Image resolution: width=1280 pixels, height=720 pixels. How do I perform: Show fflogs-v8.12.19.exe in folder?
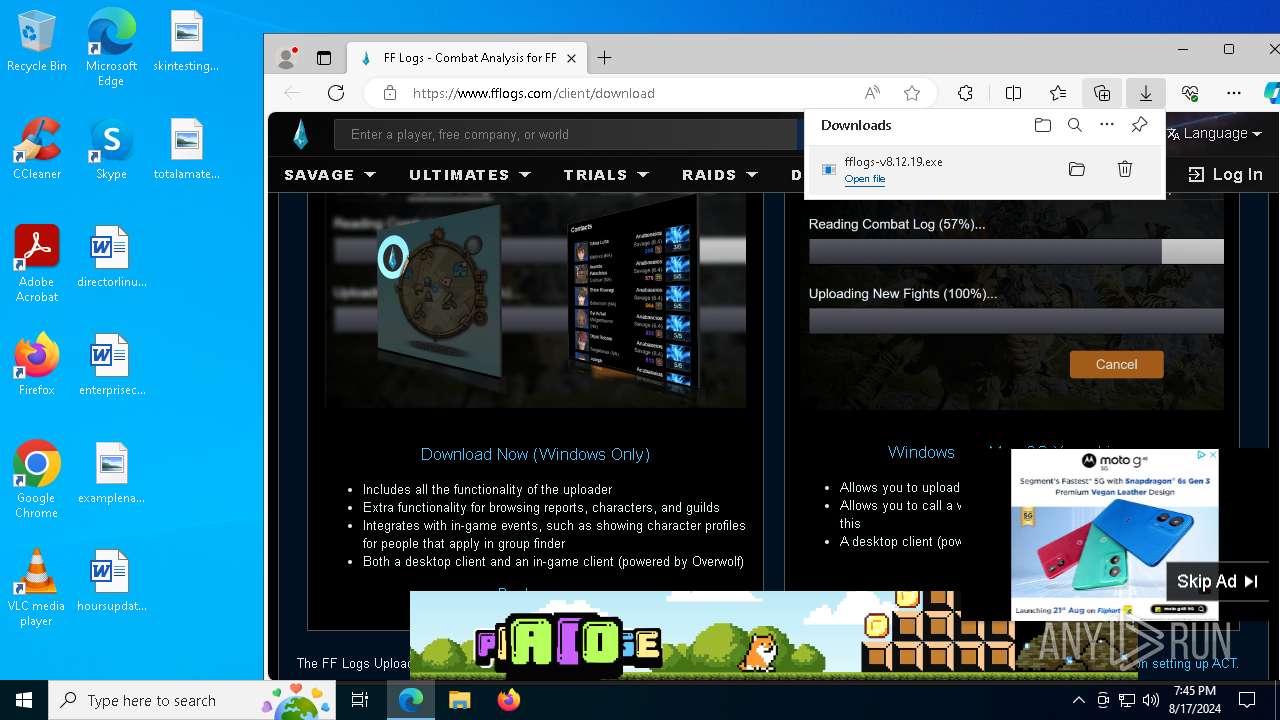[x=1077, y=169]
